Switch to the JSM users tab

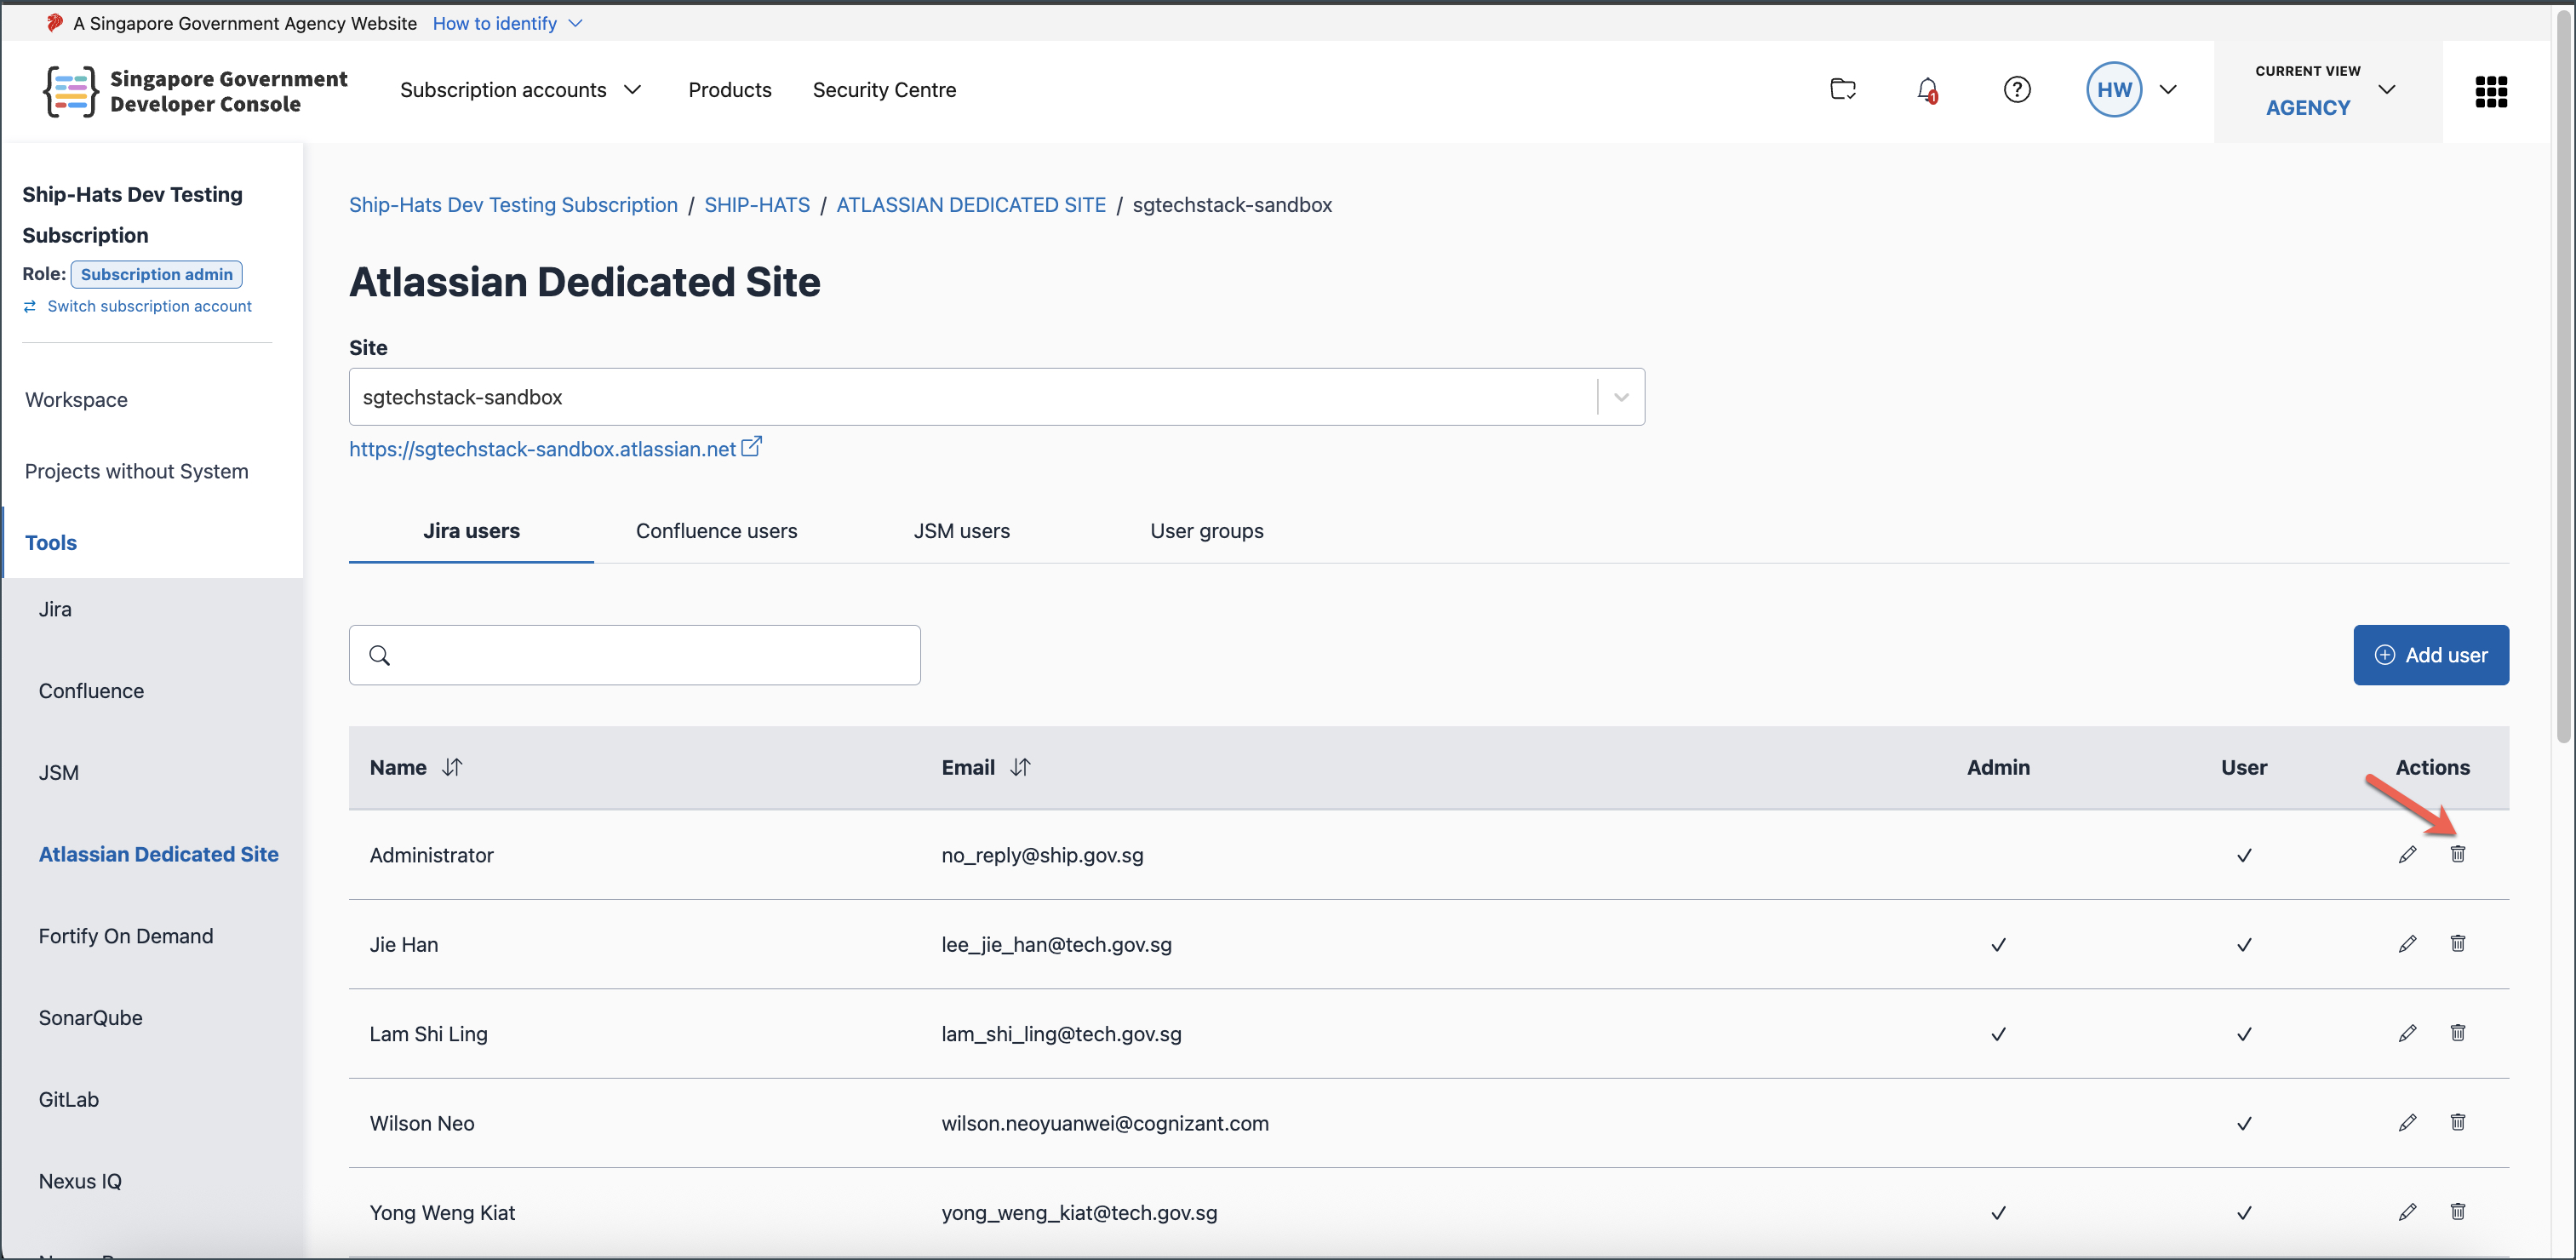(x=961, y=531)
